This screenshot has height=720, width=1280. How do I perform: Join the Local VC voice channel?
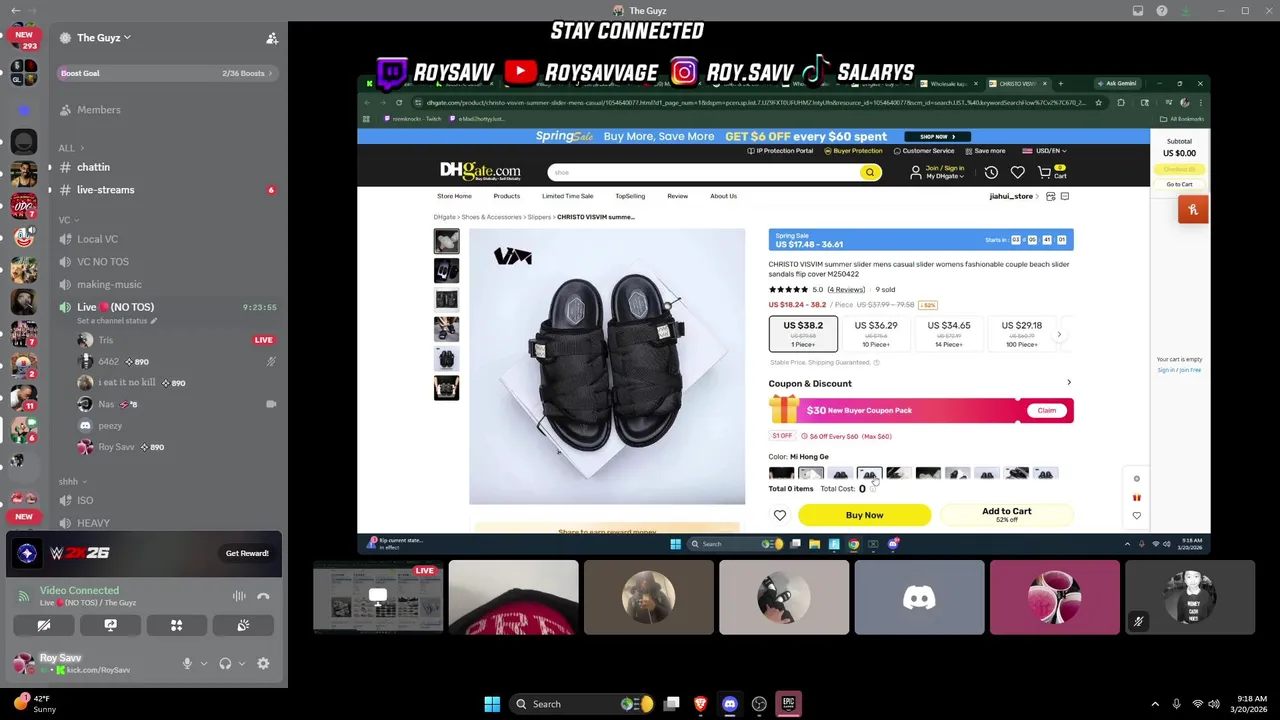97,239
